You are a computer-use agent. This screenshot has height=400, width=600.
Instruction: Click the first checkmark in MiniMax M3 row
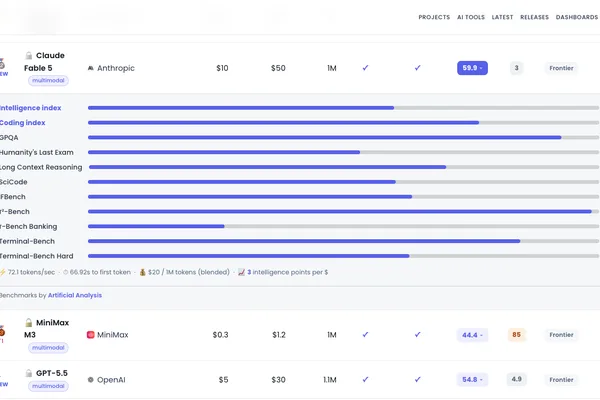365,335
